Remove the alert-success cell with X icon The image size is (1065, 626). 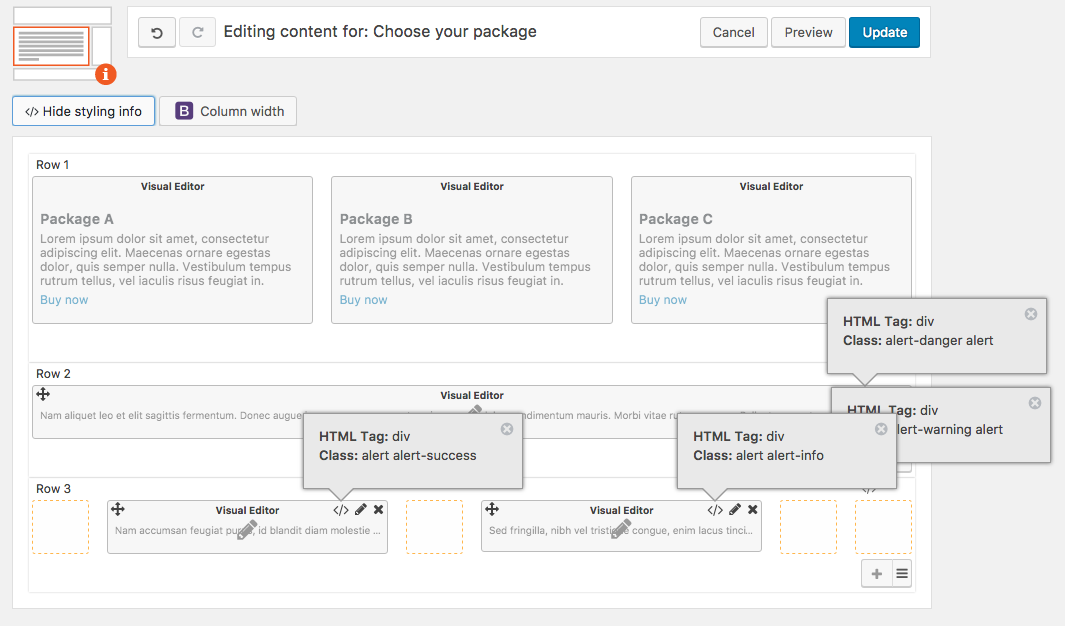[378, 510]
